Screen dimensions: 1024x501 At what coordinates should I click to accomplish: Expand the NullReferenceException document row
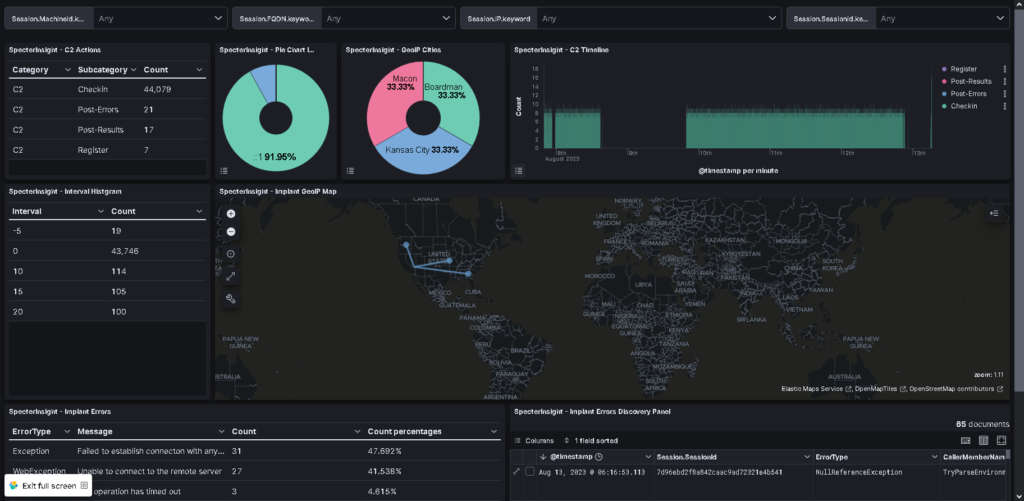click(517, 472)
